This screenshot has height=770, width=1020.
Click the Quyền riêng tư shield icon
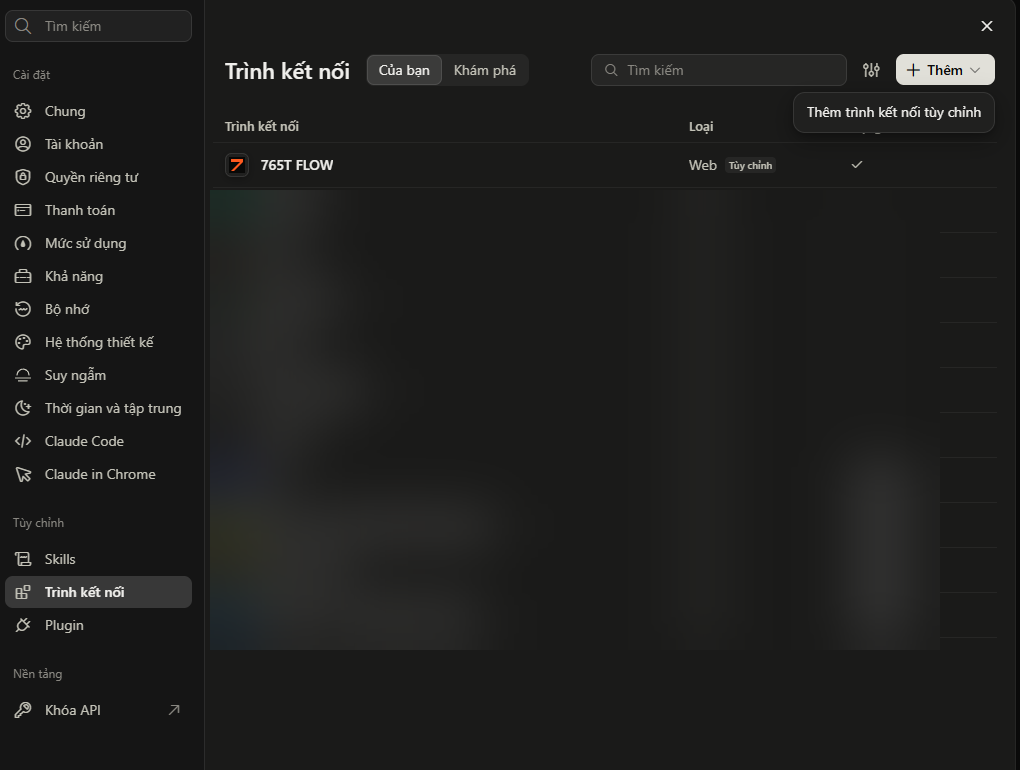pos(23,177)
